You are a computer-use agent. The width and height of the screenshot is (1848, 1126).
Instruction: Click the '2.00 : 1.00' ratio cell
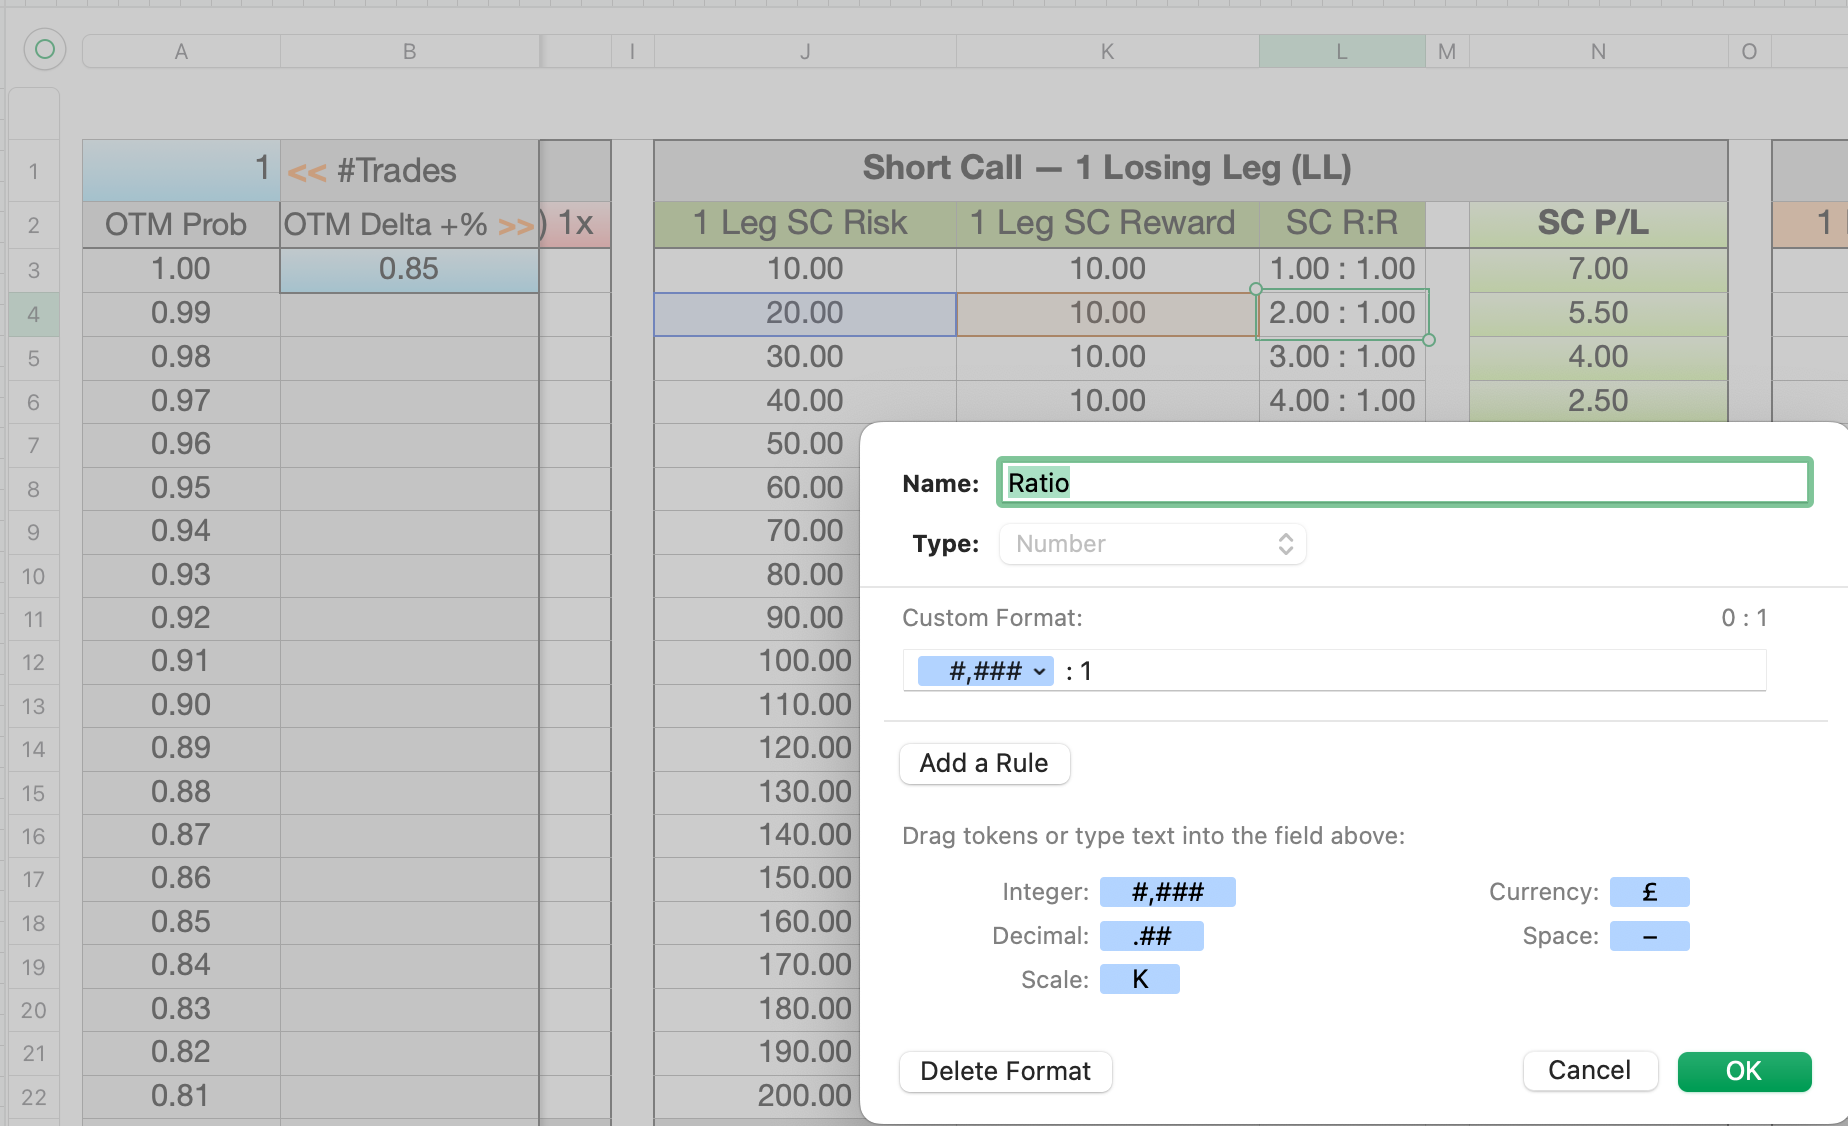coord(1342,314)
